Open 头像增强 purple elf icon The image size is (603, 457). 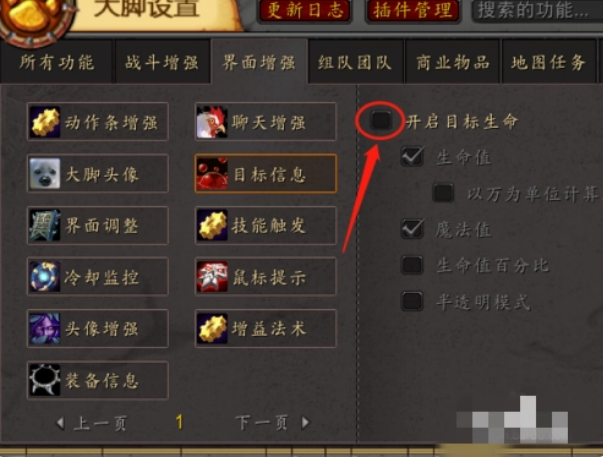coord(45,329)
